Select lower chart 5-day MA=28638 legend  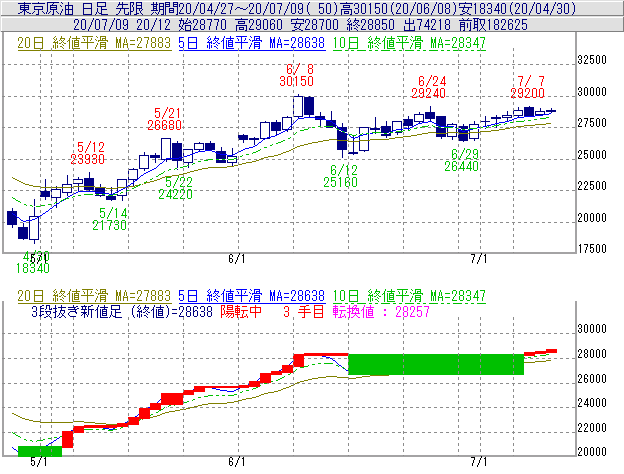[x=252, y=296]
